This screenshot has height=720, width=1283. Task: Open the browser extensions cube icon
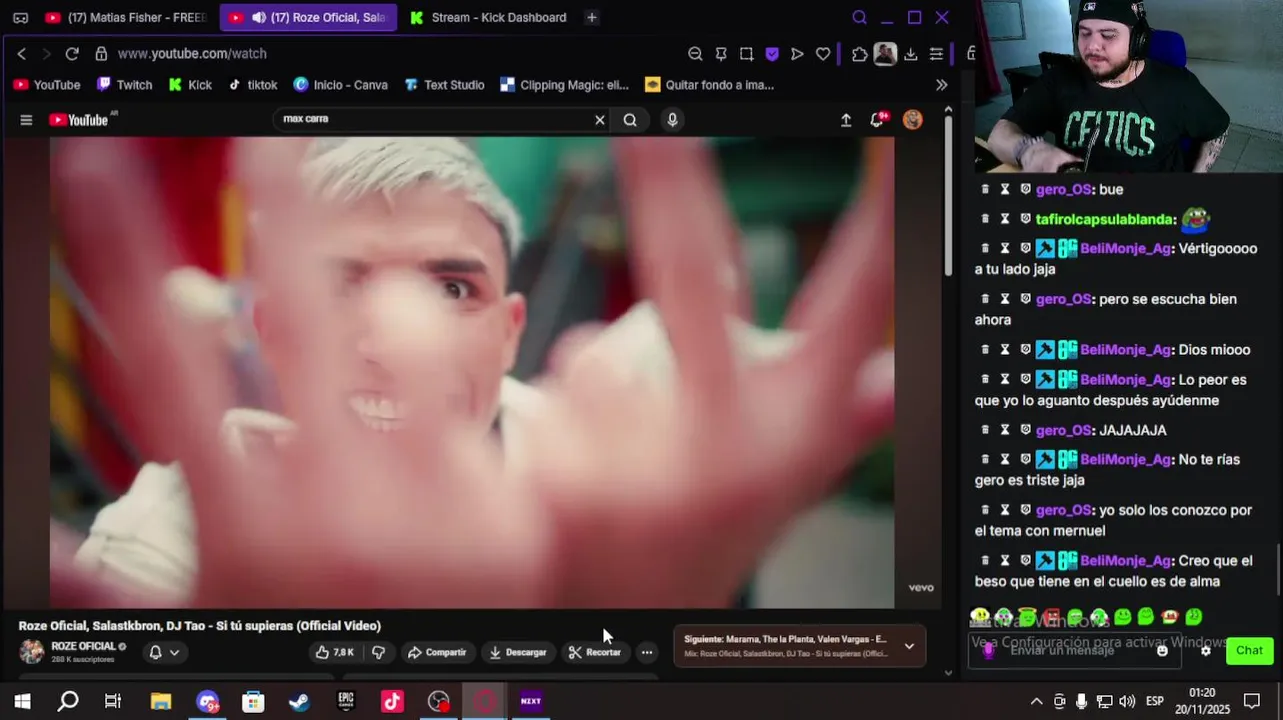tap(859, 54)
